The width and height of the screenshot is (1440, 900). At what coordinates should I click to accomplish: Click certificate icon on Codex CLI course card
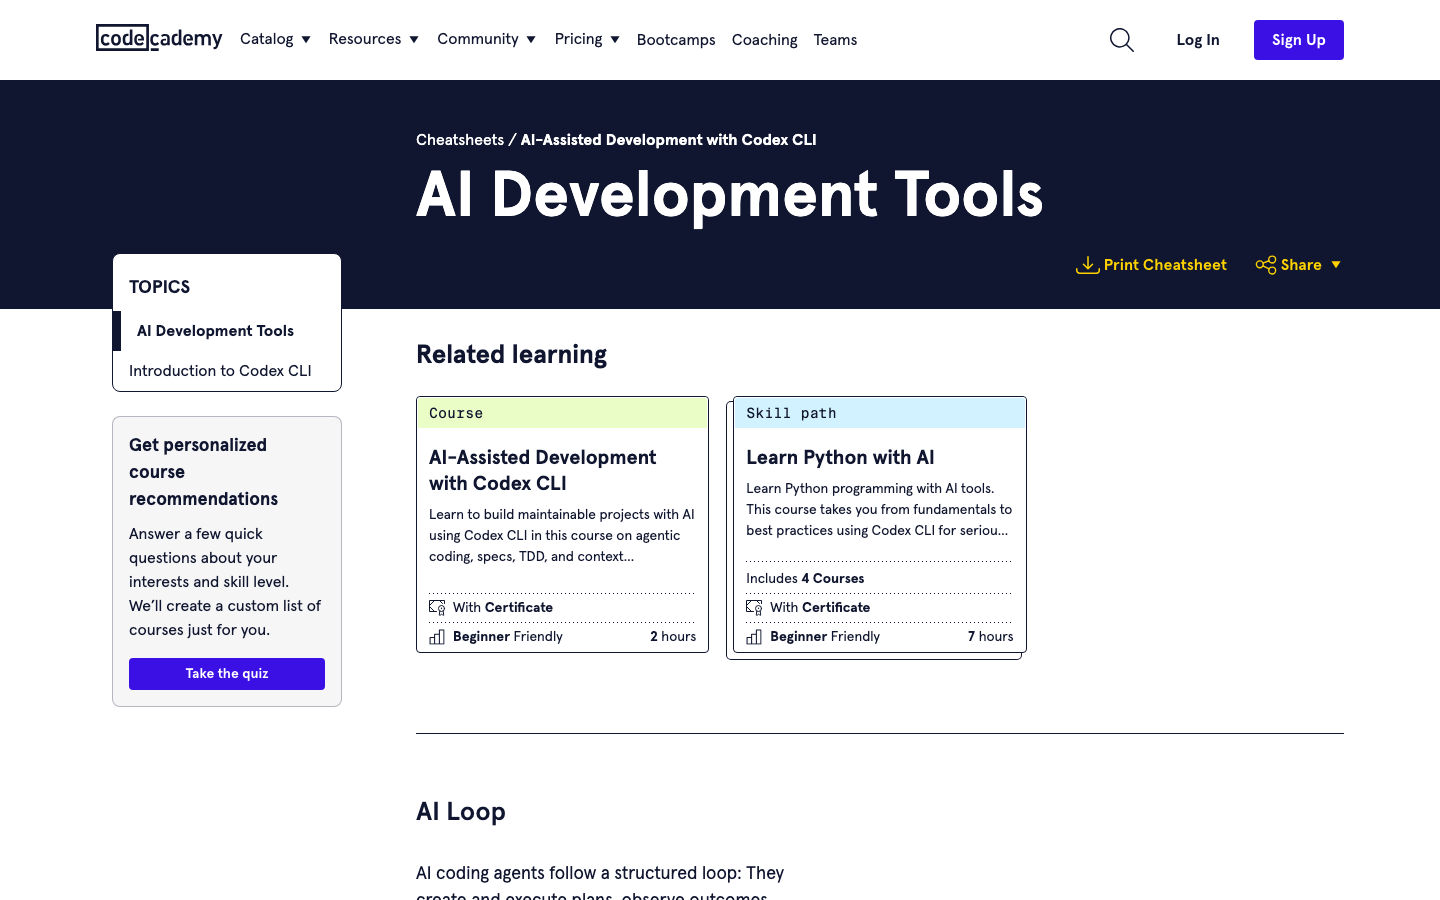437,607
